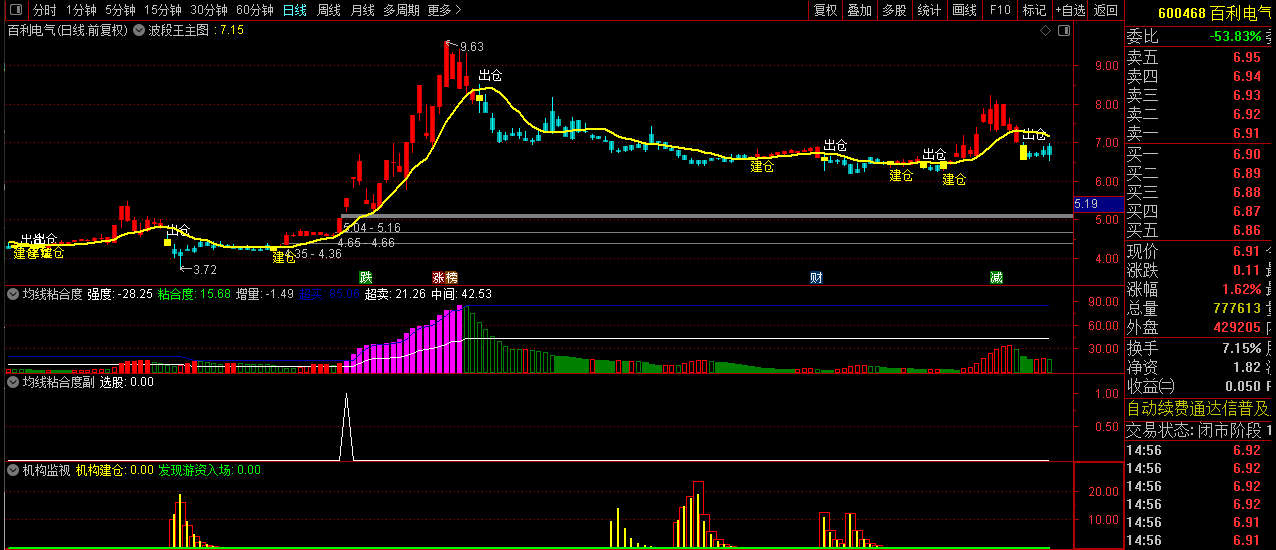
Task: Click stock code 600468 百利电气
Action: pos(1213,13)
